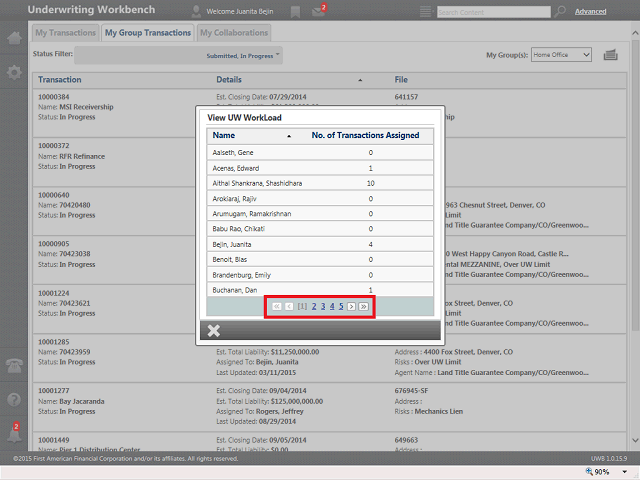640x480 pixels.
Task: Open the mail envelope with badge
Action: point(319,11)
